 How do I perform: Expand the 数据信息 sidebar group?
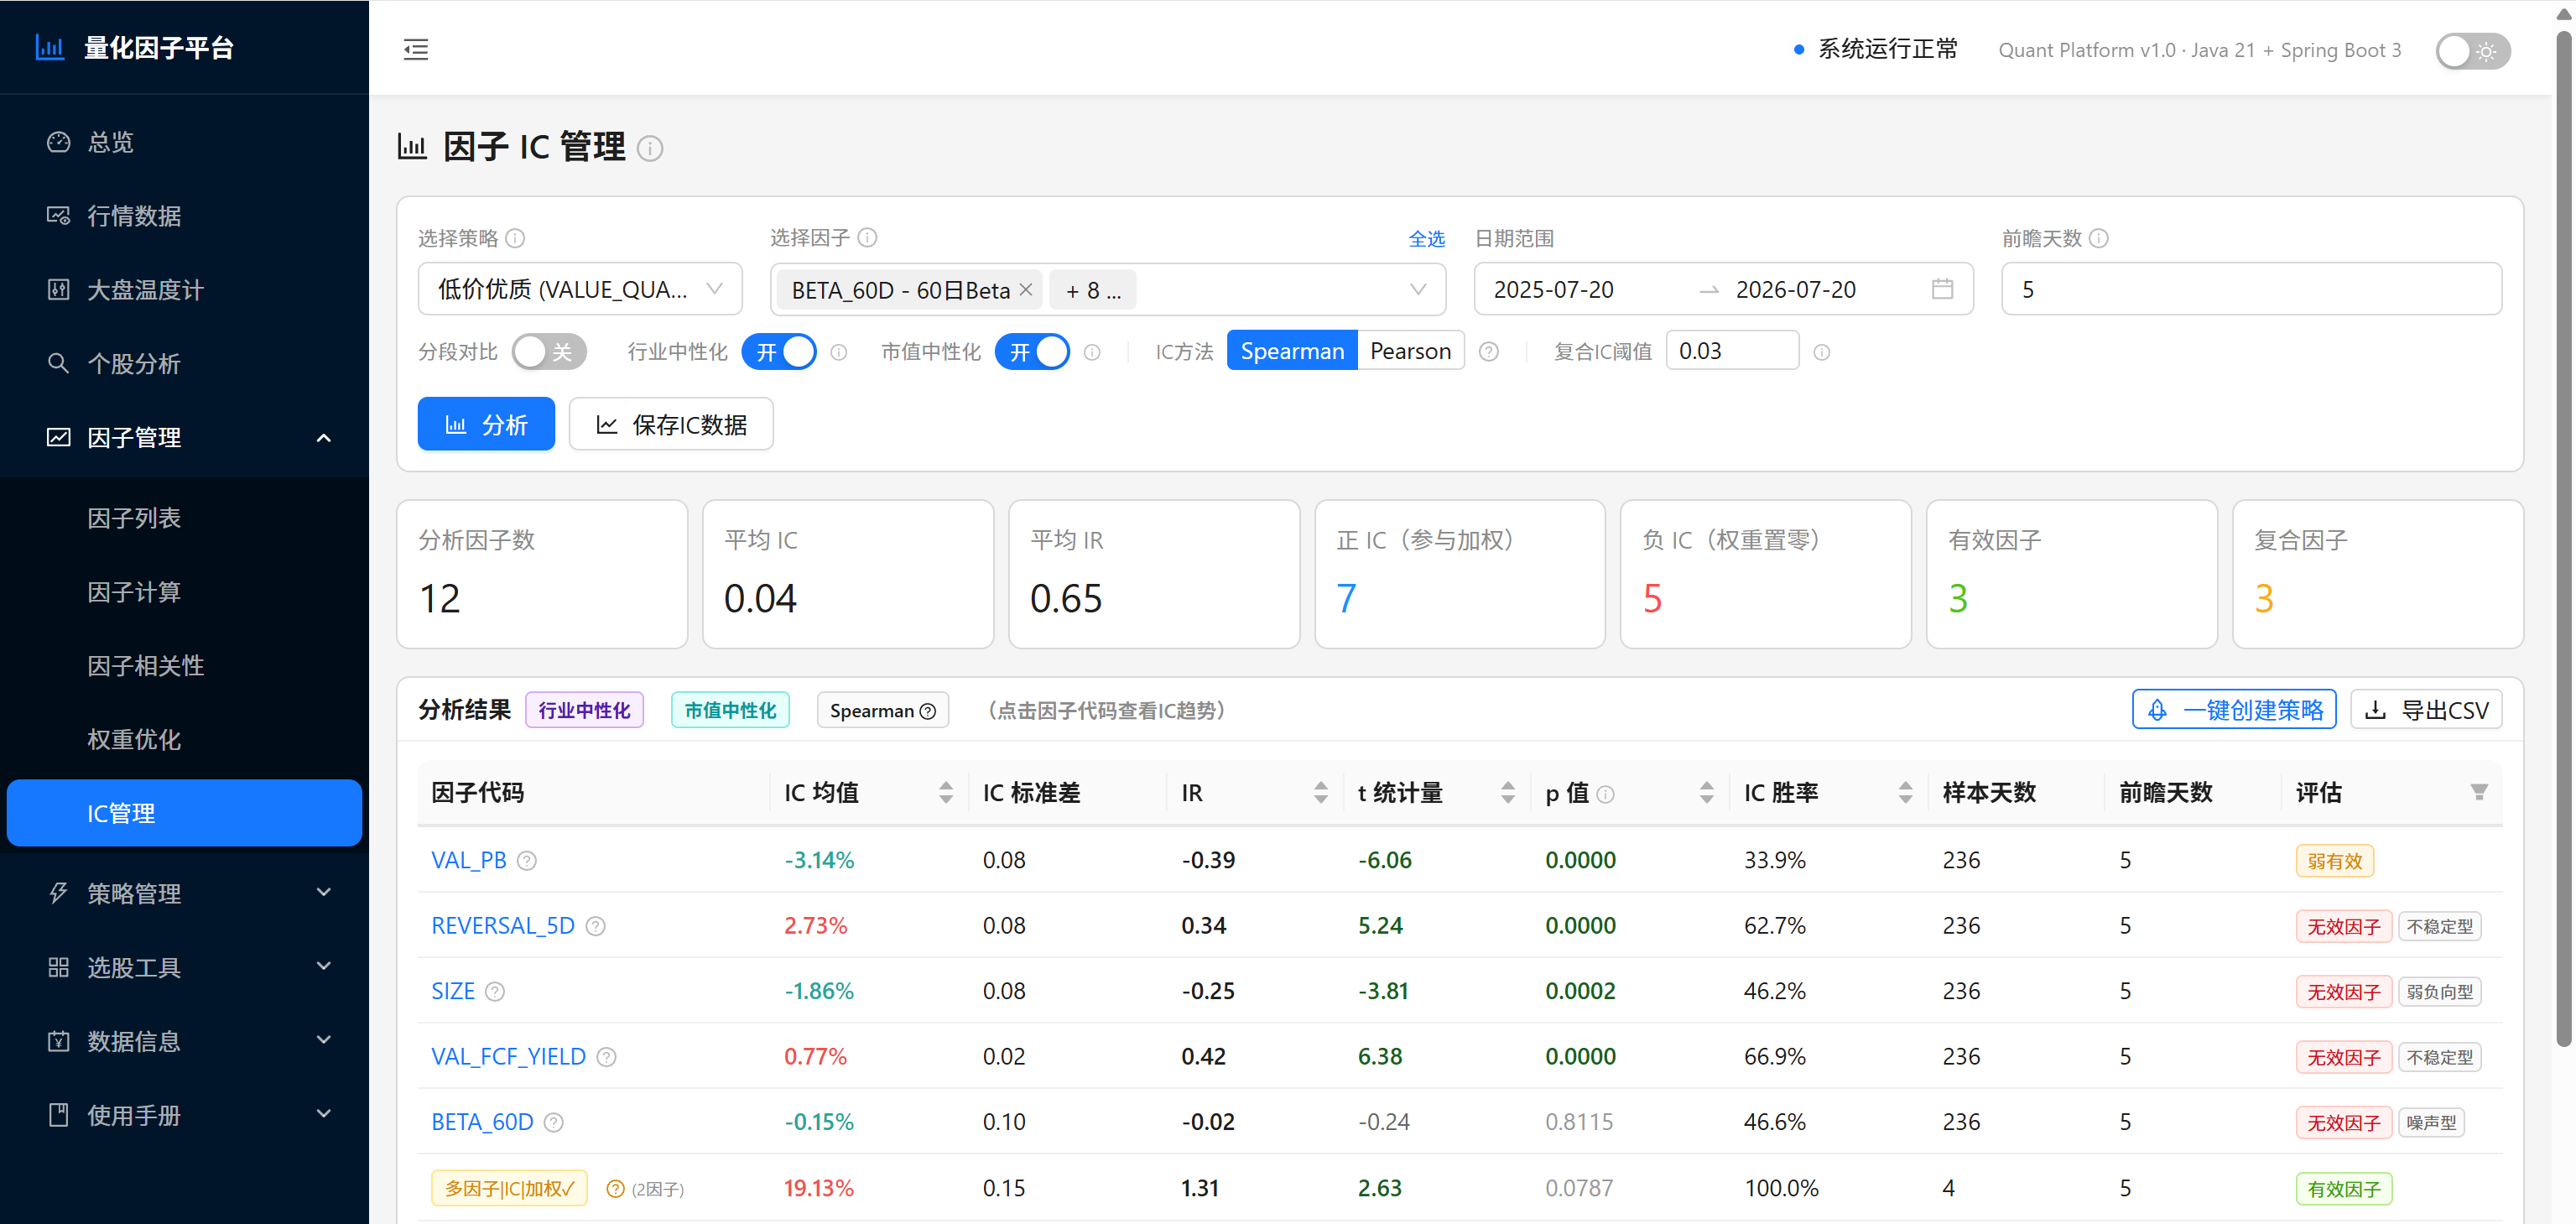point(185,1041)
